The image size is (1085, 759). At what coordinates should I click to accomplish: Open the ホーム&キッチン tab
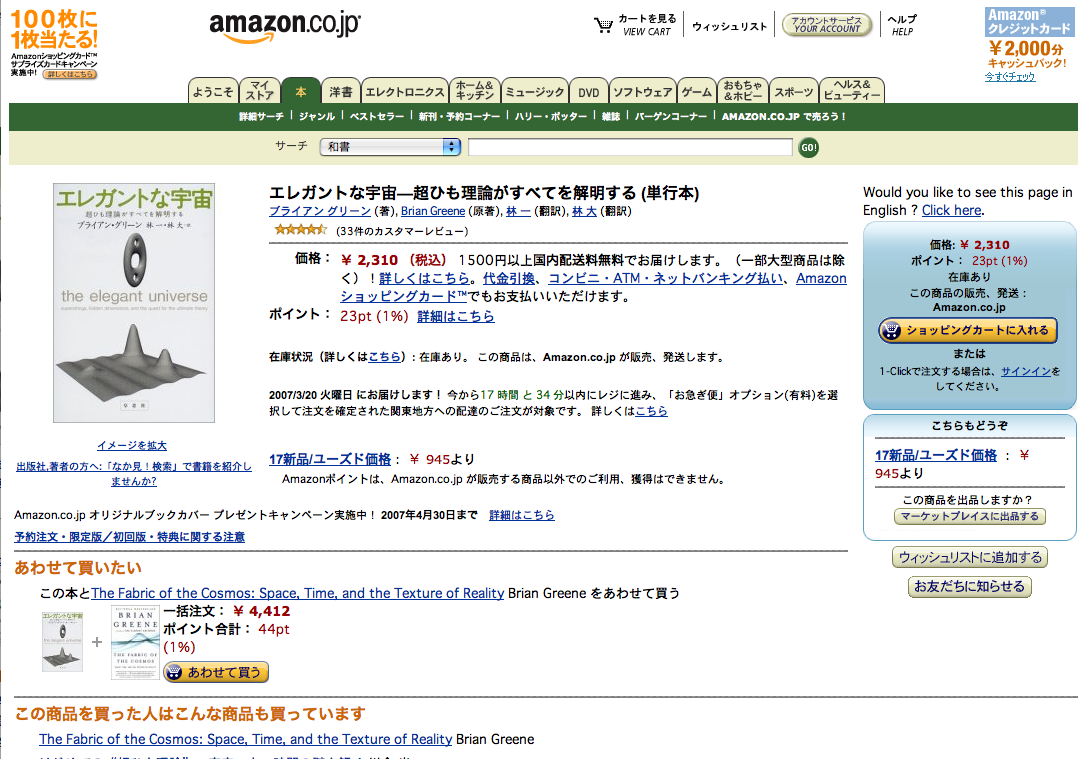(475, 91)
